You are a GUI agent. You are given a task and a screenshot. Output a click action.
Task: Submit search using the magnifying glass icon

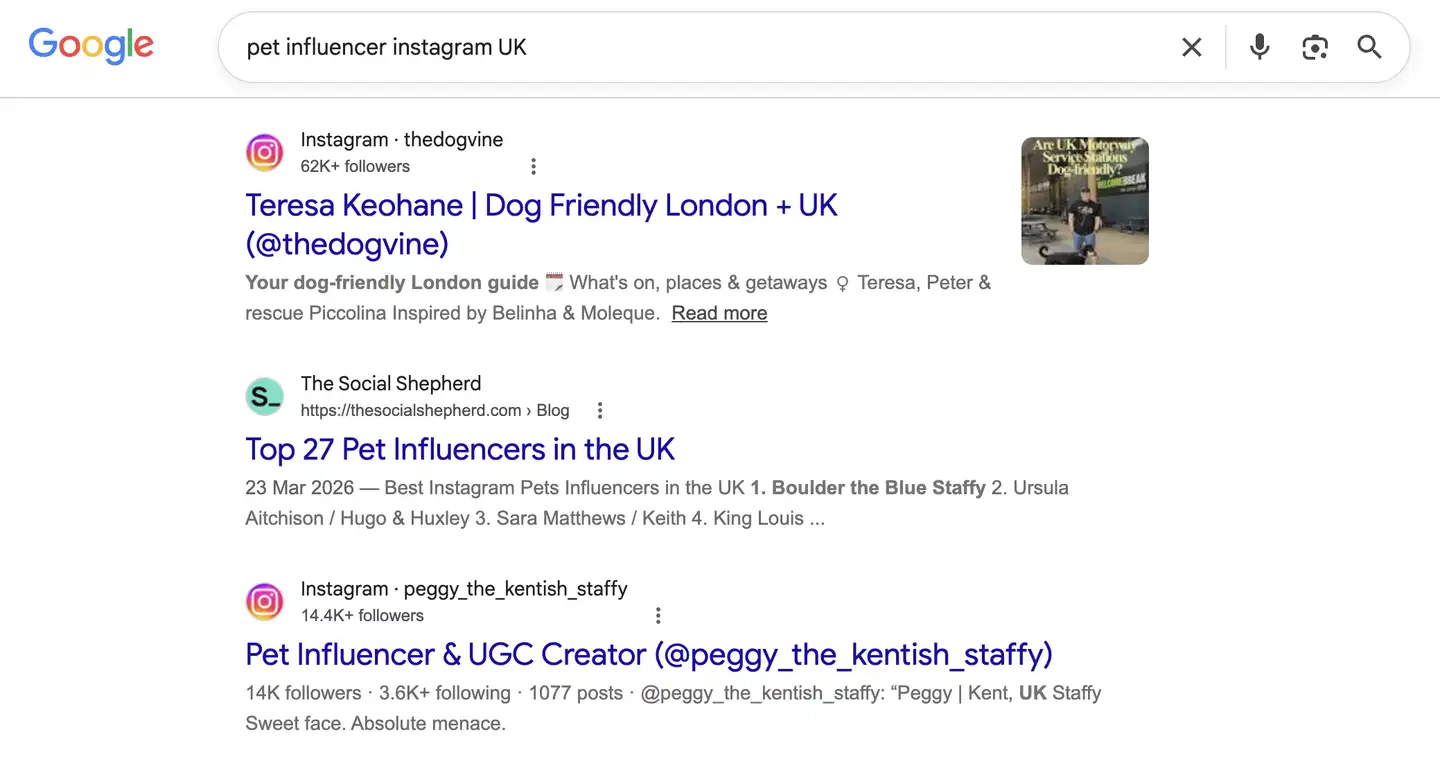(1369, 47)
